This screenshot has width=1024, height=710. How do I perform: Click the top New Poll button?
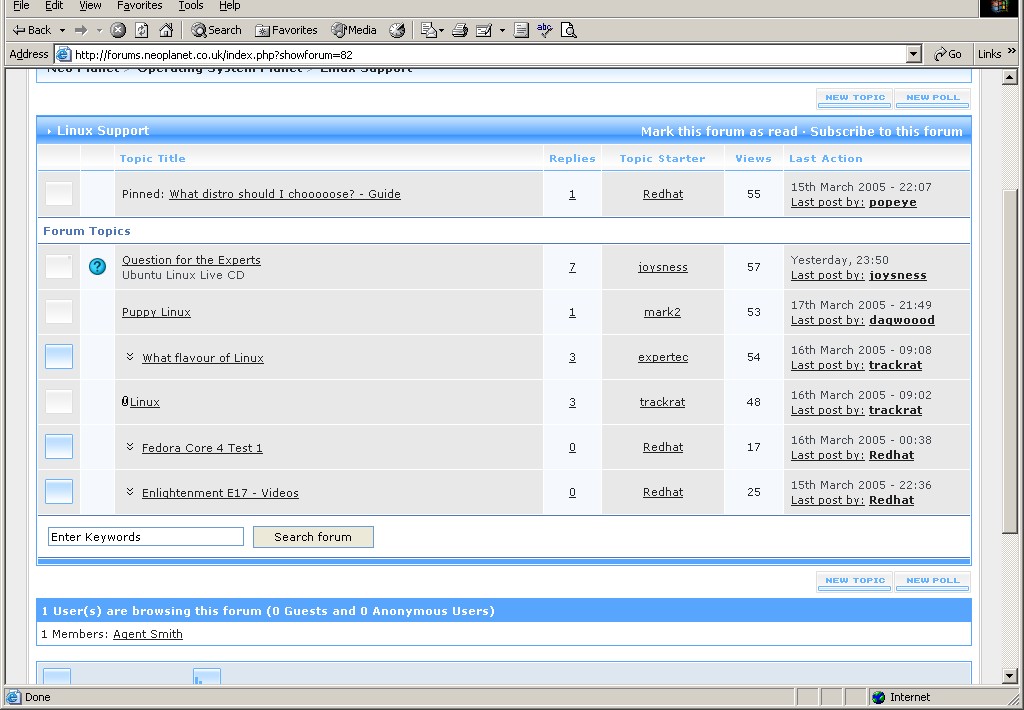point(933,98)
